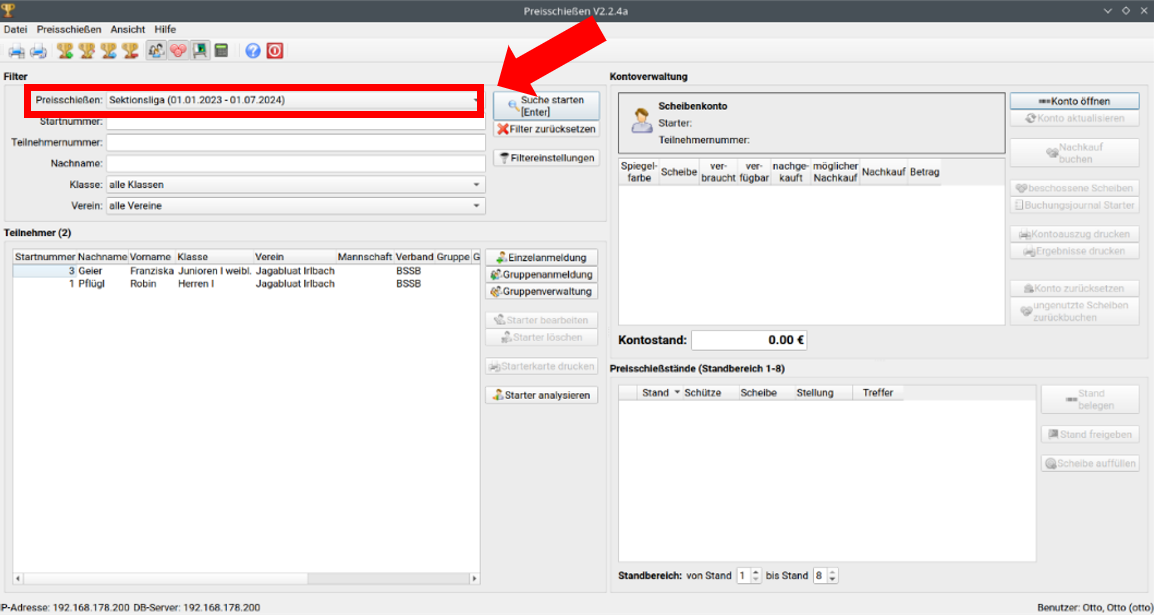Open the calculator from the toolbar

coord(221,51)
